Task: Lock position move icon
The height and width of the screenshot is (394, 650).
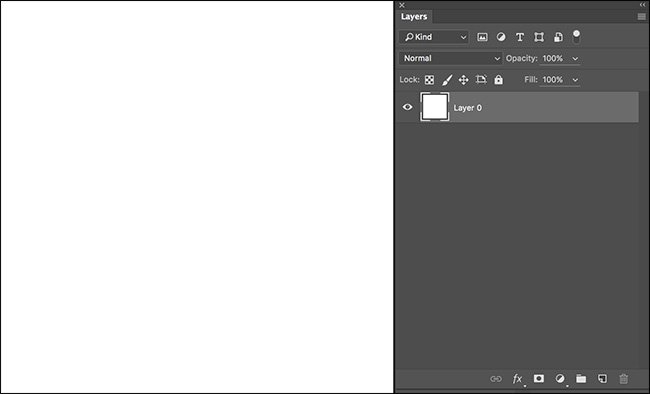Action: click(463, 80)
